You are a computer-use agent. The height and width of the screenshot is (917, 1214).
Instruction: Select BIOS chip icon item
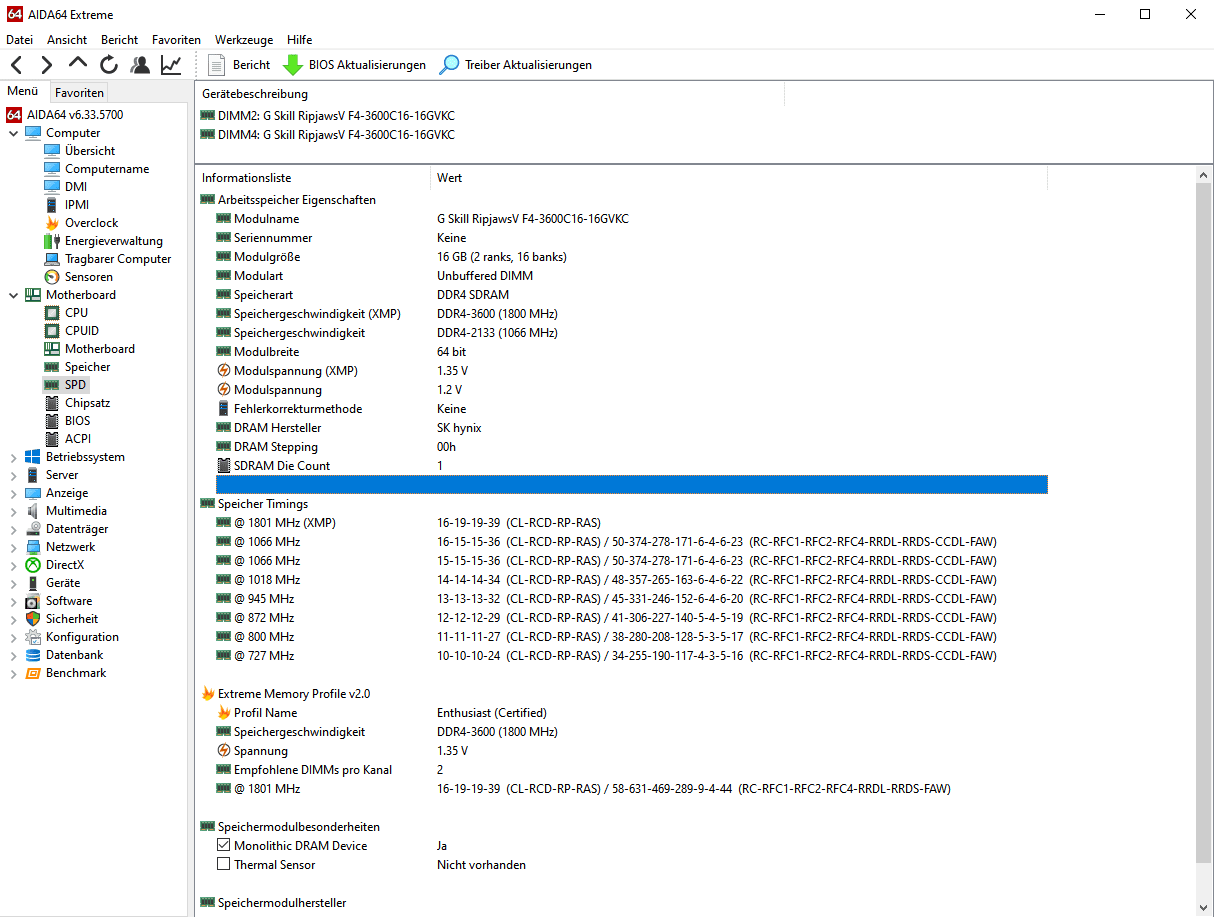[x=77, y=421]
